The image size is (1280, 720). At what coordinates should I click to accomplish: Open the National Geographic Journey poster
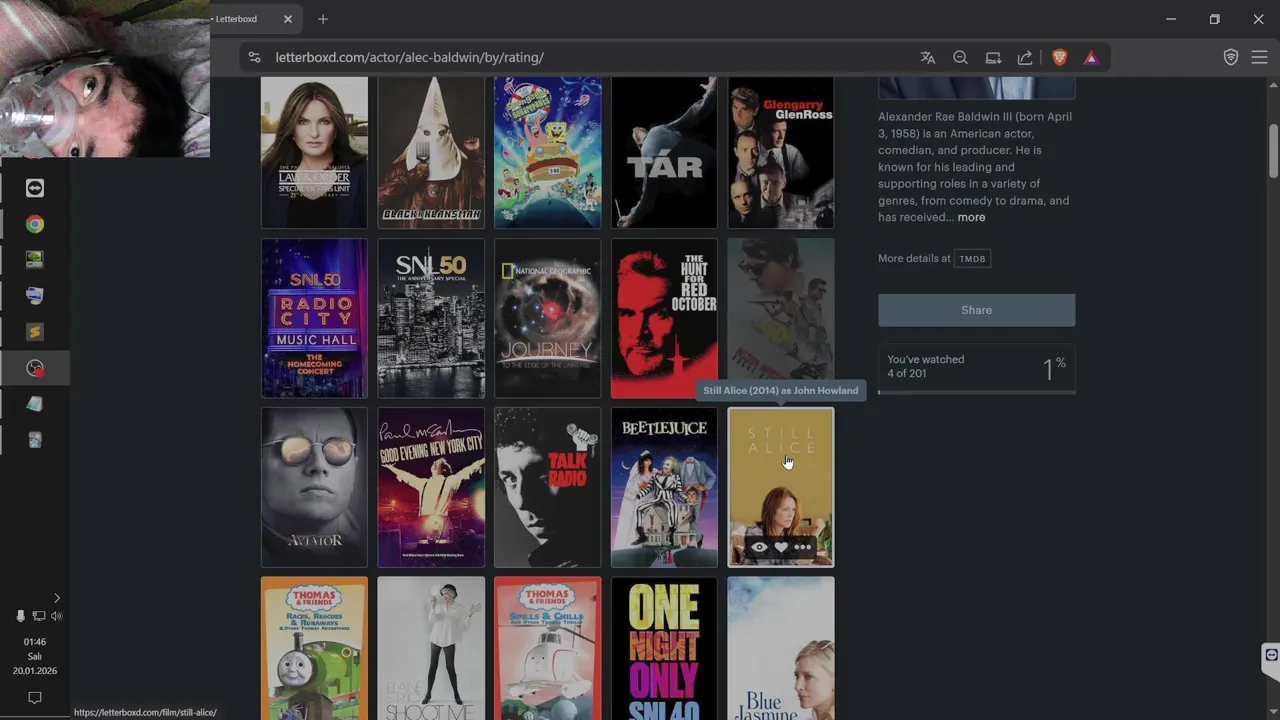click(548, 318)
